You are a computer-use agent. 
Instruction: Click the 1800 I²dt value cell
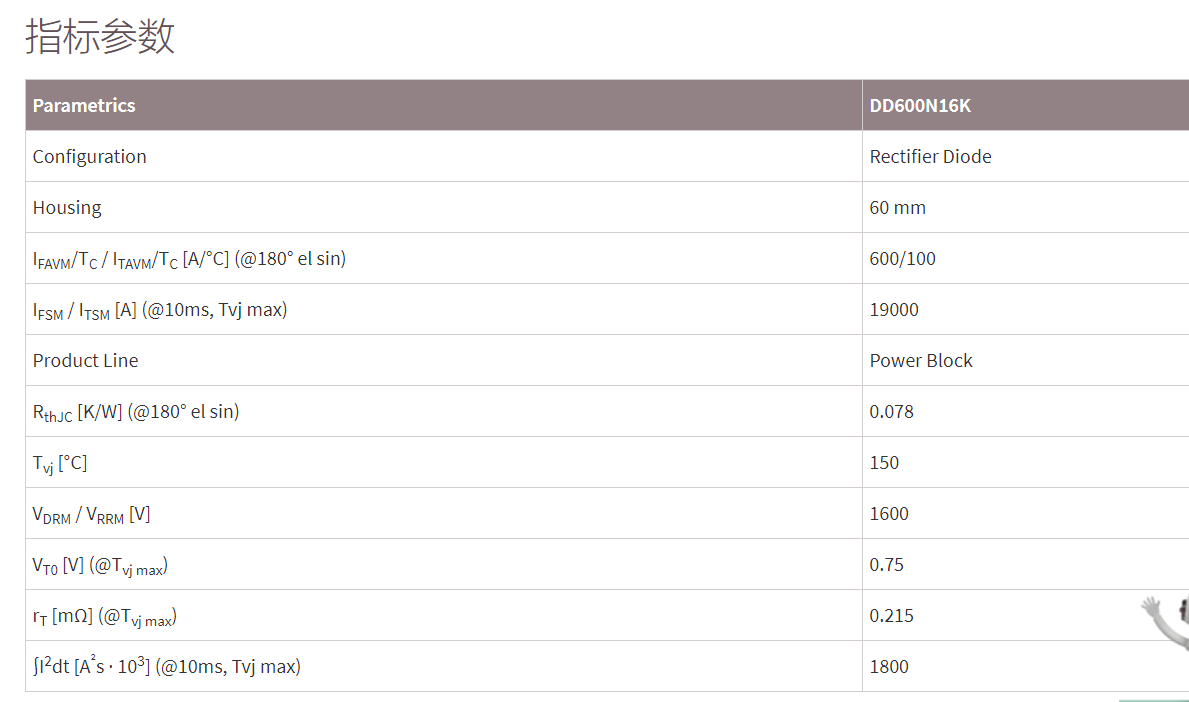point(889,666)
